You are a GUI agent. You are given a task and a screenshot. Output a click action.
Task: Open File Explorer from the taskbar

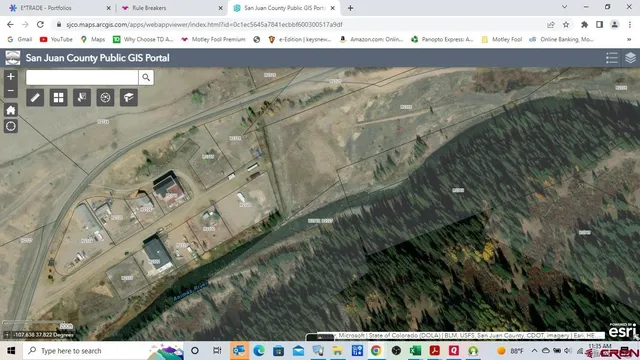338,351
